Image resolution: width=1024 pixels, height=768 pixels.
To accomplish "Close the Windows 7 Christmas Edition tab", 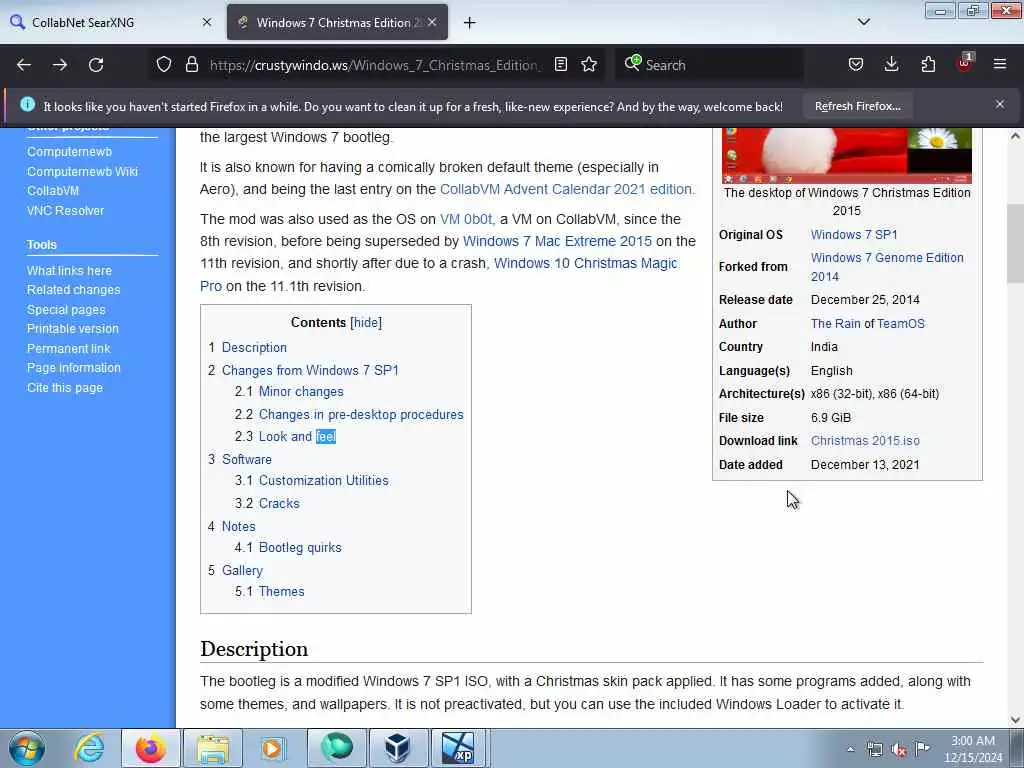I will pos(432,22).
